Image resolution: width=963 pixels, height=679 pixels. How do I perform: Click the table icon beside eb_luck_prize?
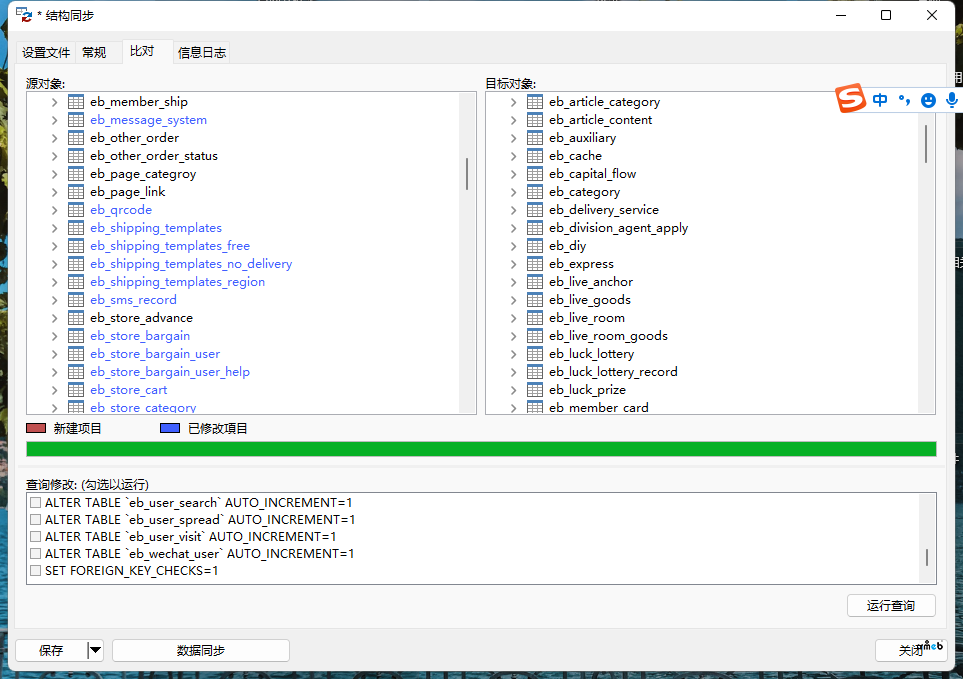click(x=535, y=390)
